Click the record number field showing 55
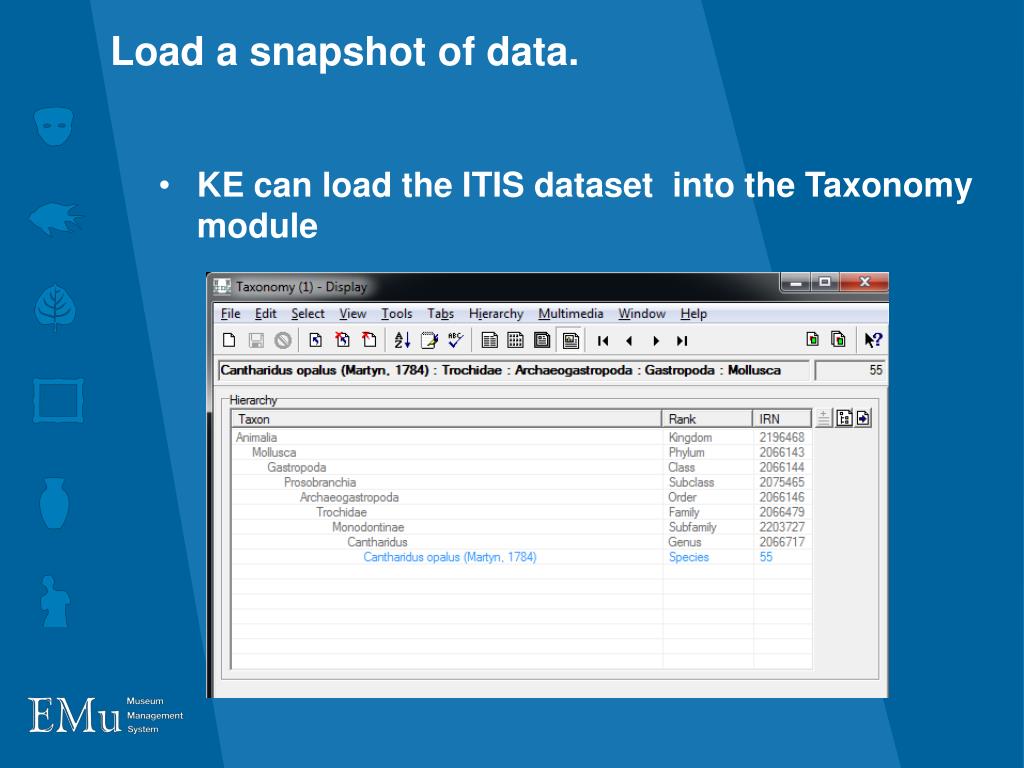1024x768 pixels. 850,370
